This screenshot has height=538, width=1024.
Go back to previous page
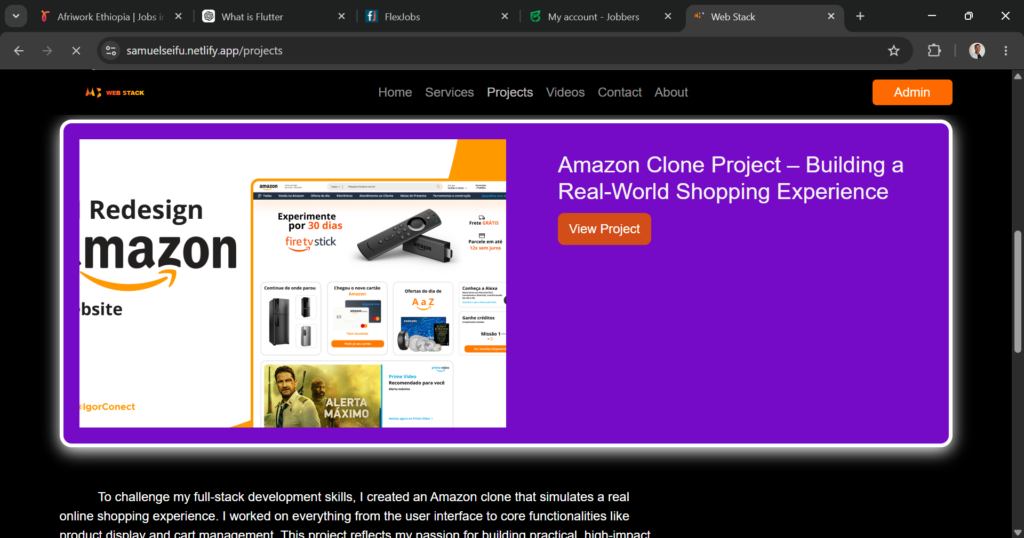point(19,50)
